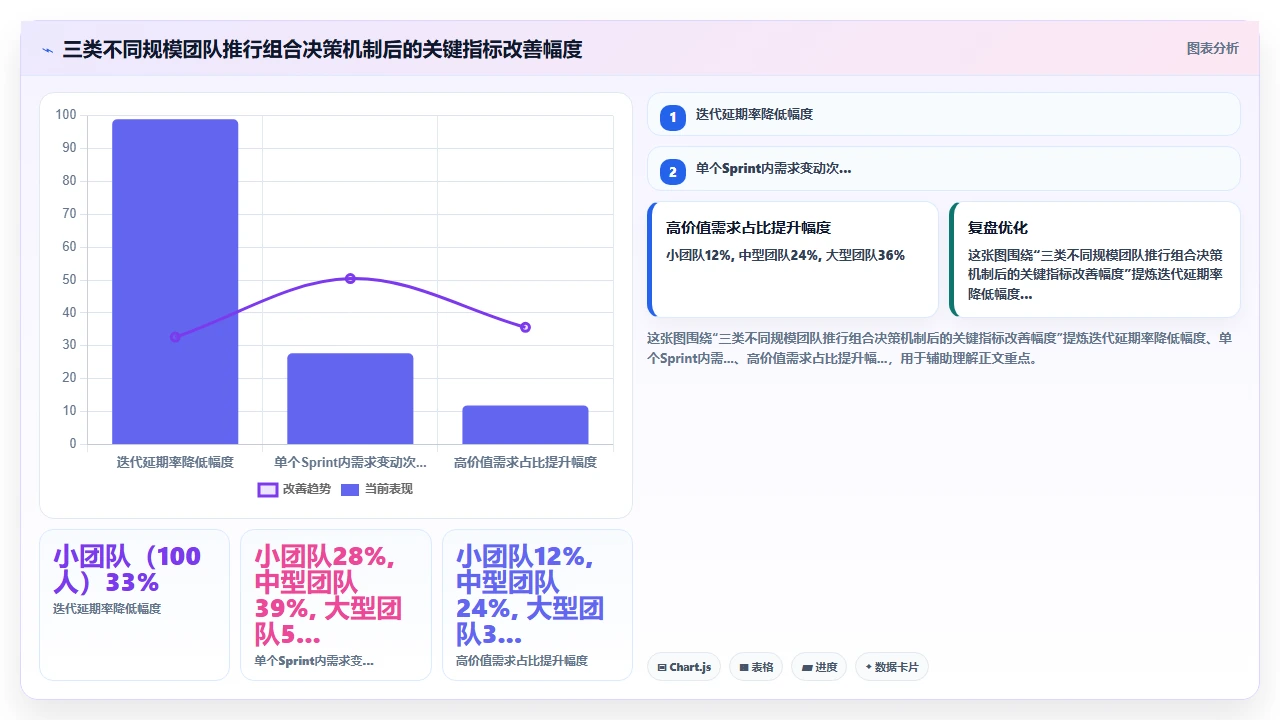Click the 当前表现 blue legend swatch

pos(350,490)
